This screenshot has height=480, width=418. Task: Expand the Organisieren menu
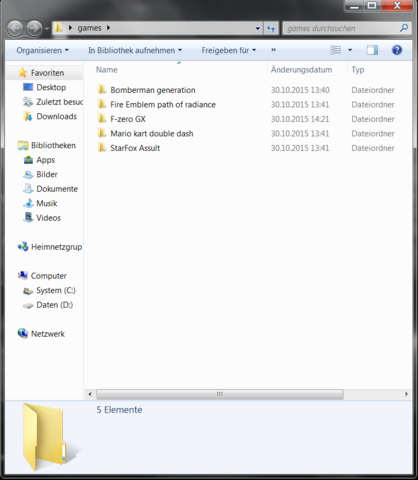(x=42, y=50)
